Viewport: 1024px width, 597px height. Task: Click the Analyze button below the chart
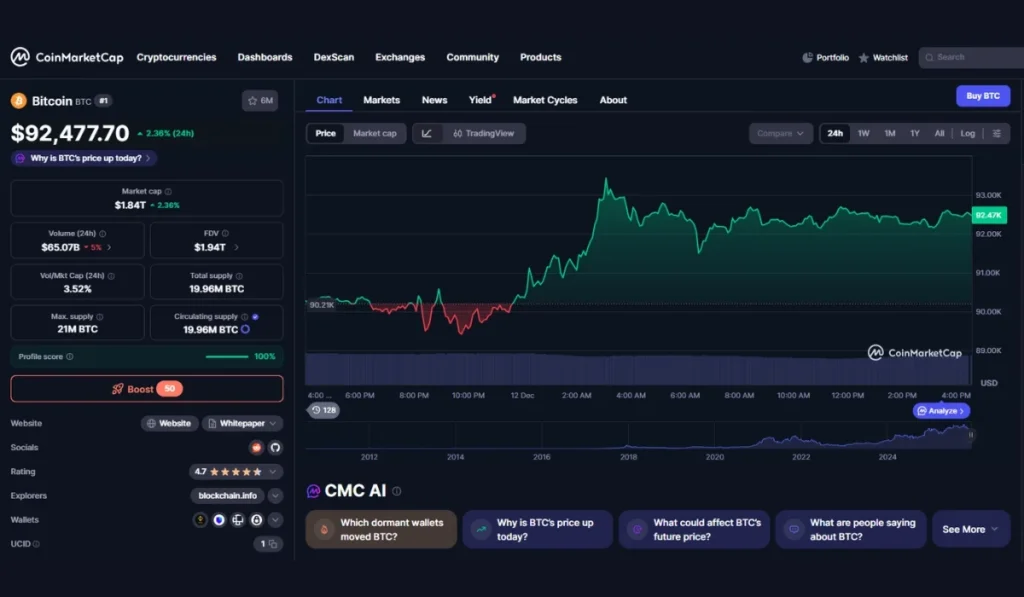(x=940, y=410)
